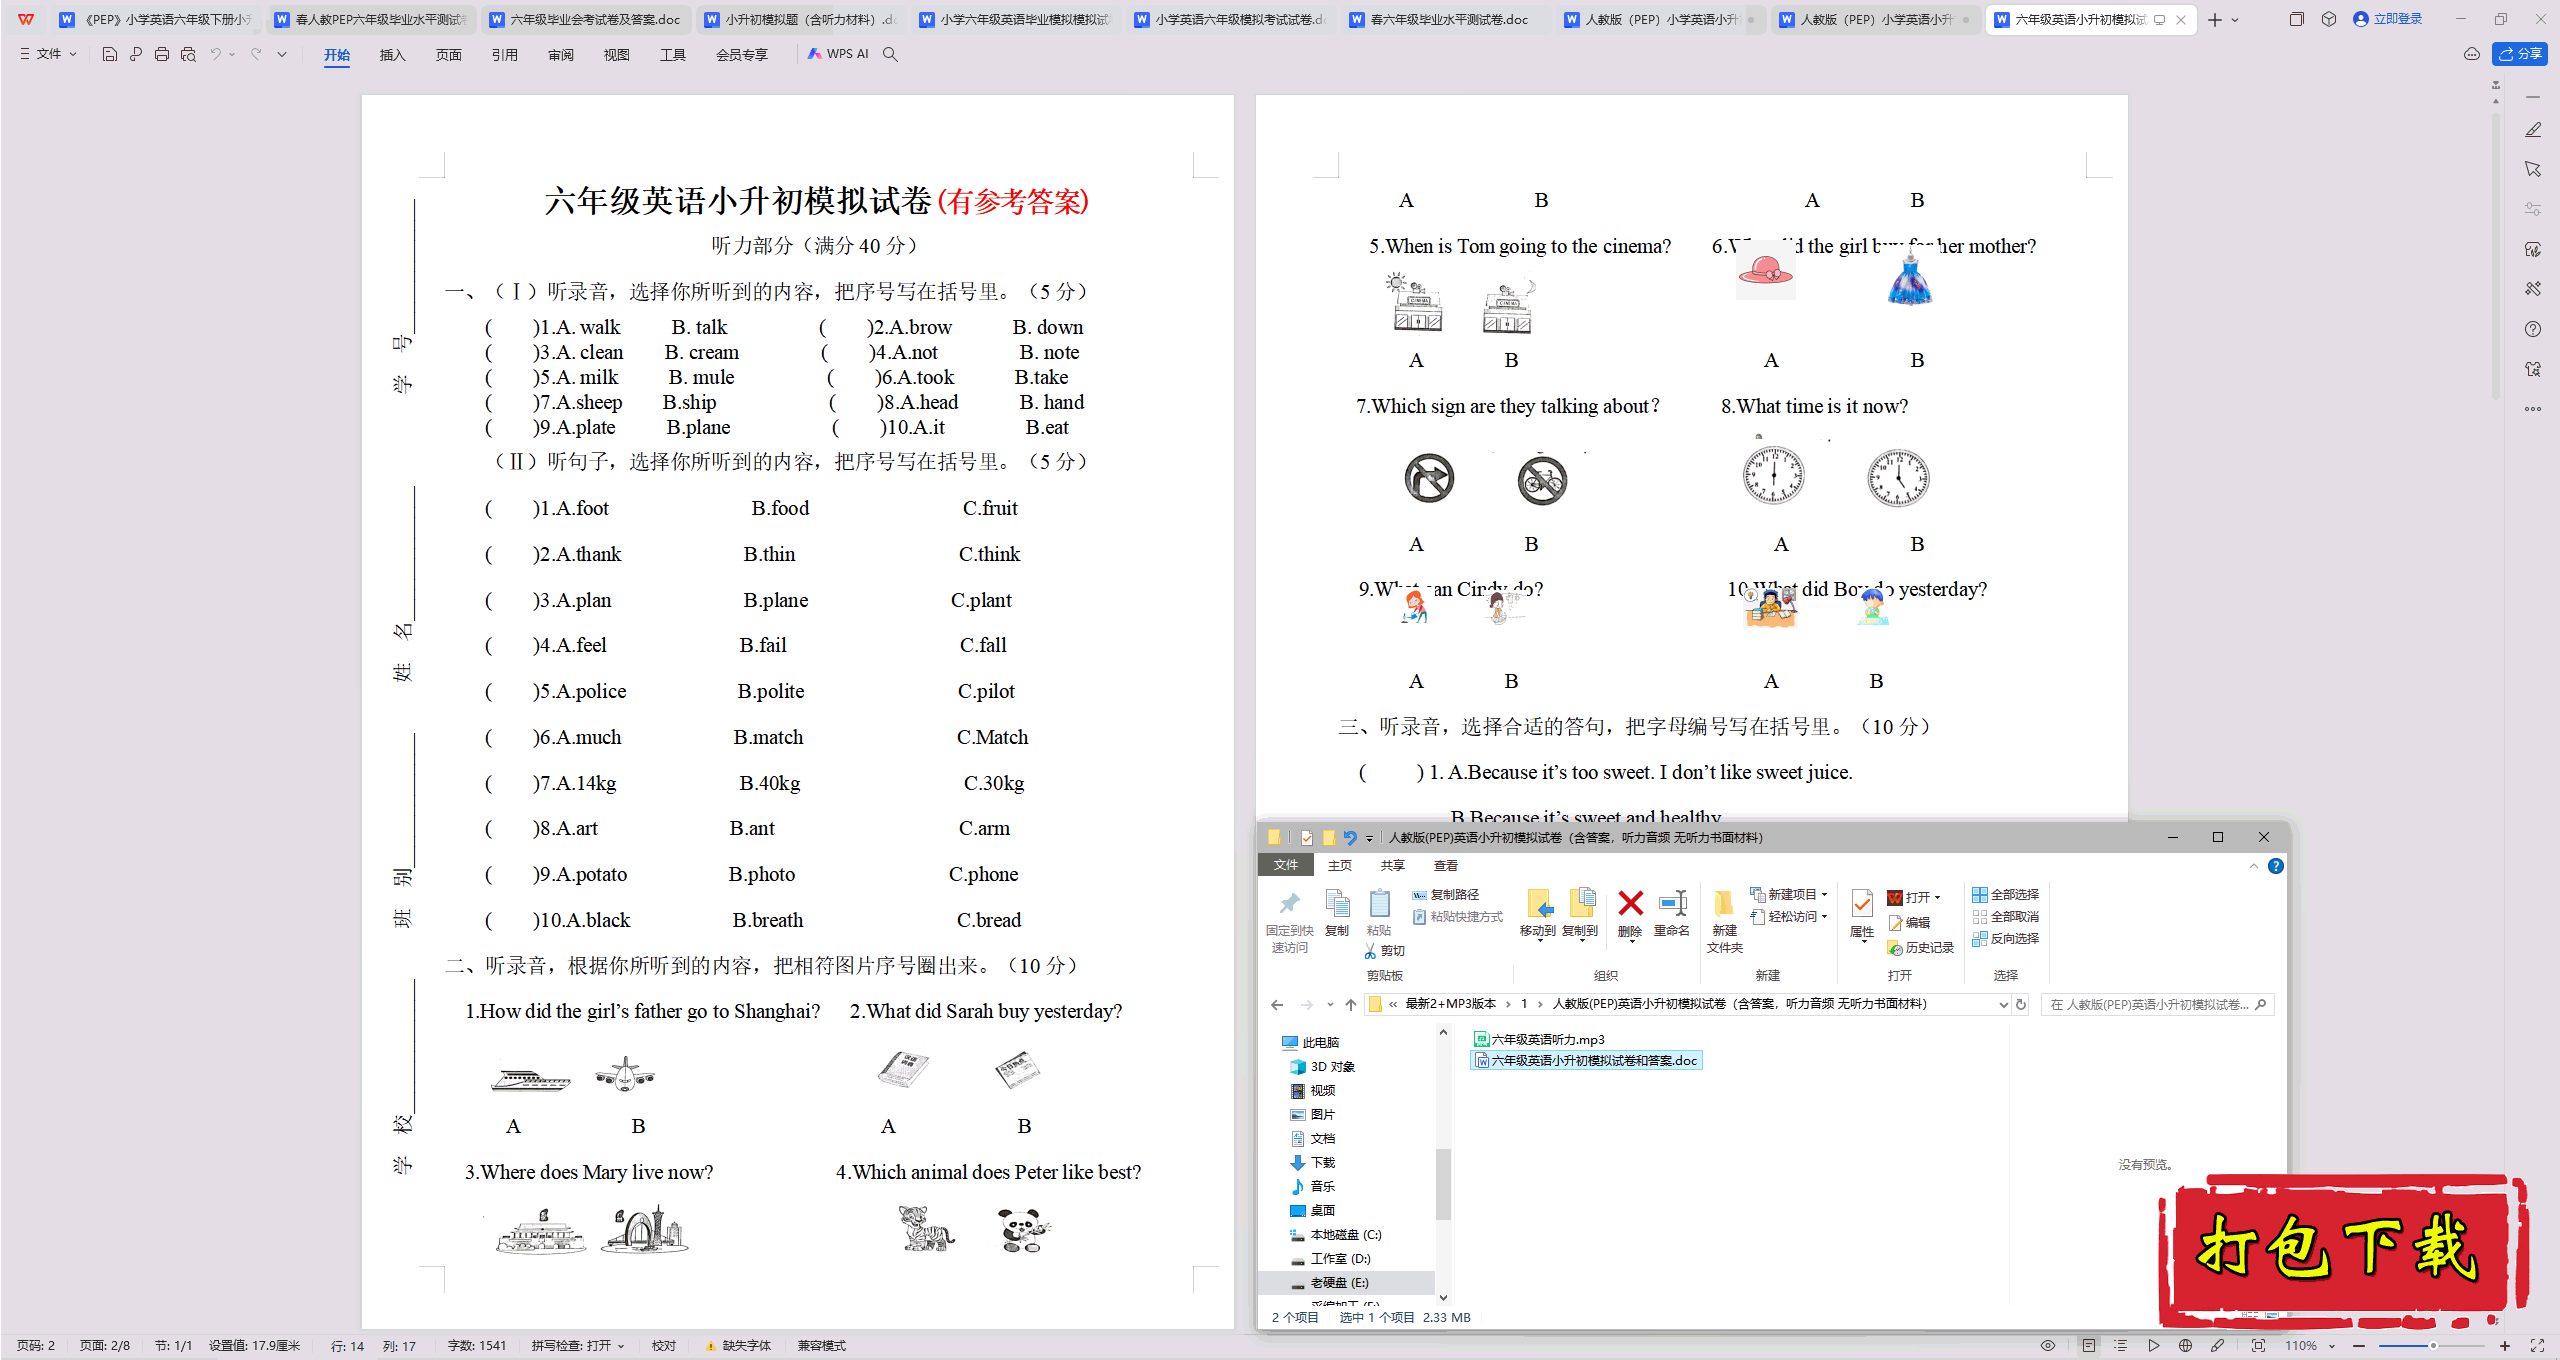Click the selection cursor icon in right sidebar

(x=2533, y=169)
